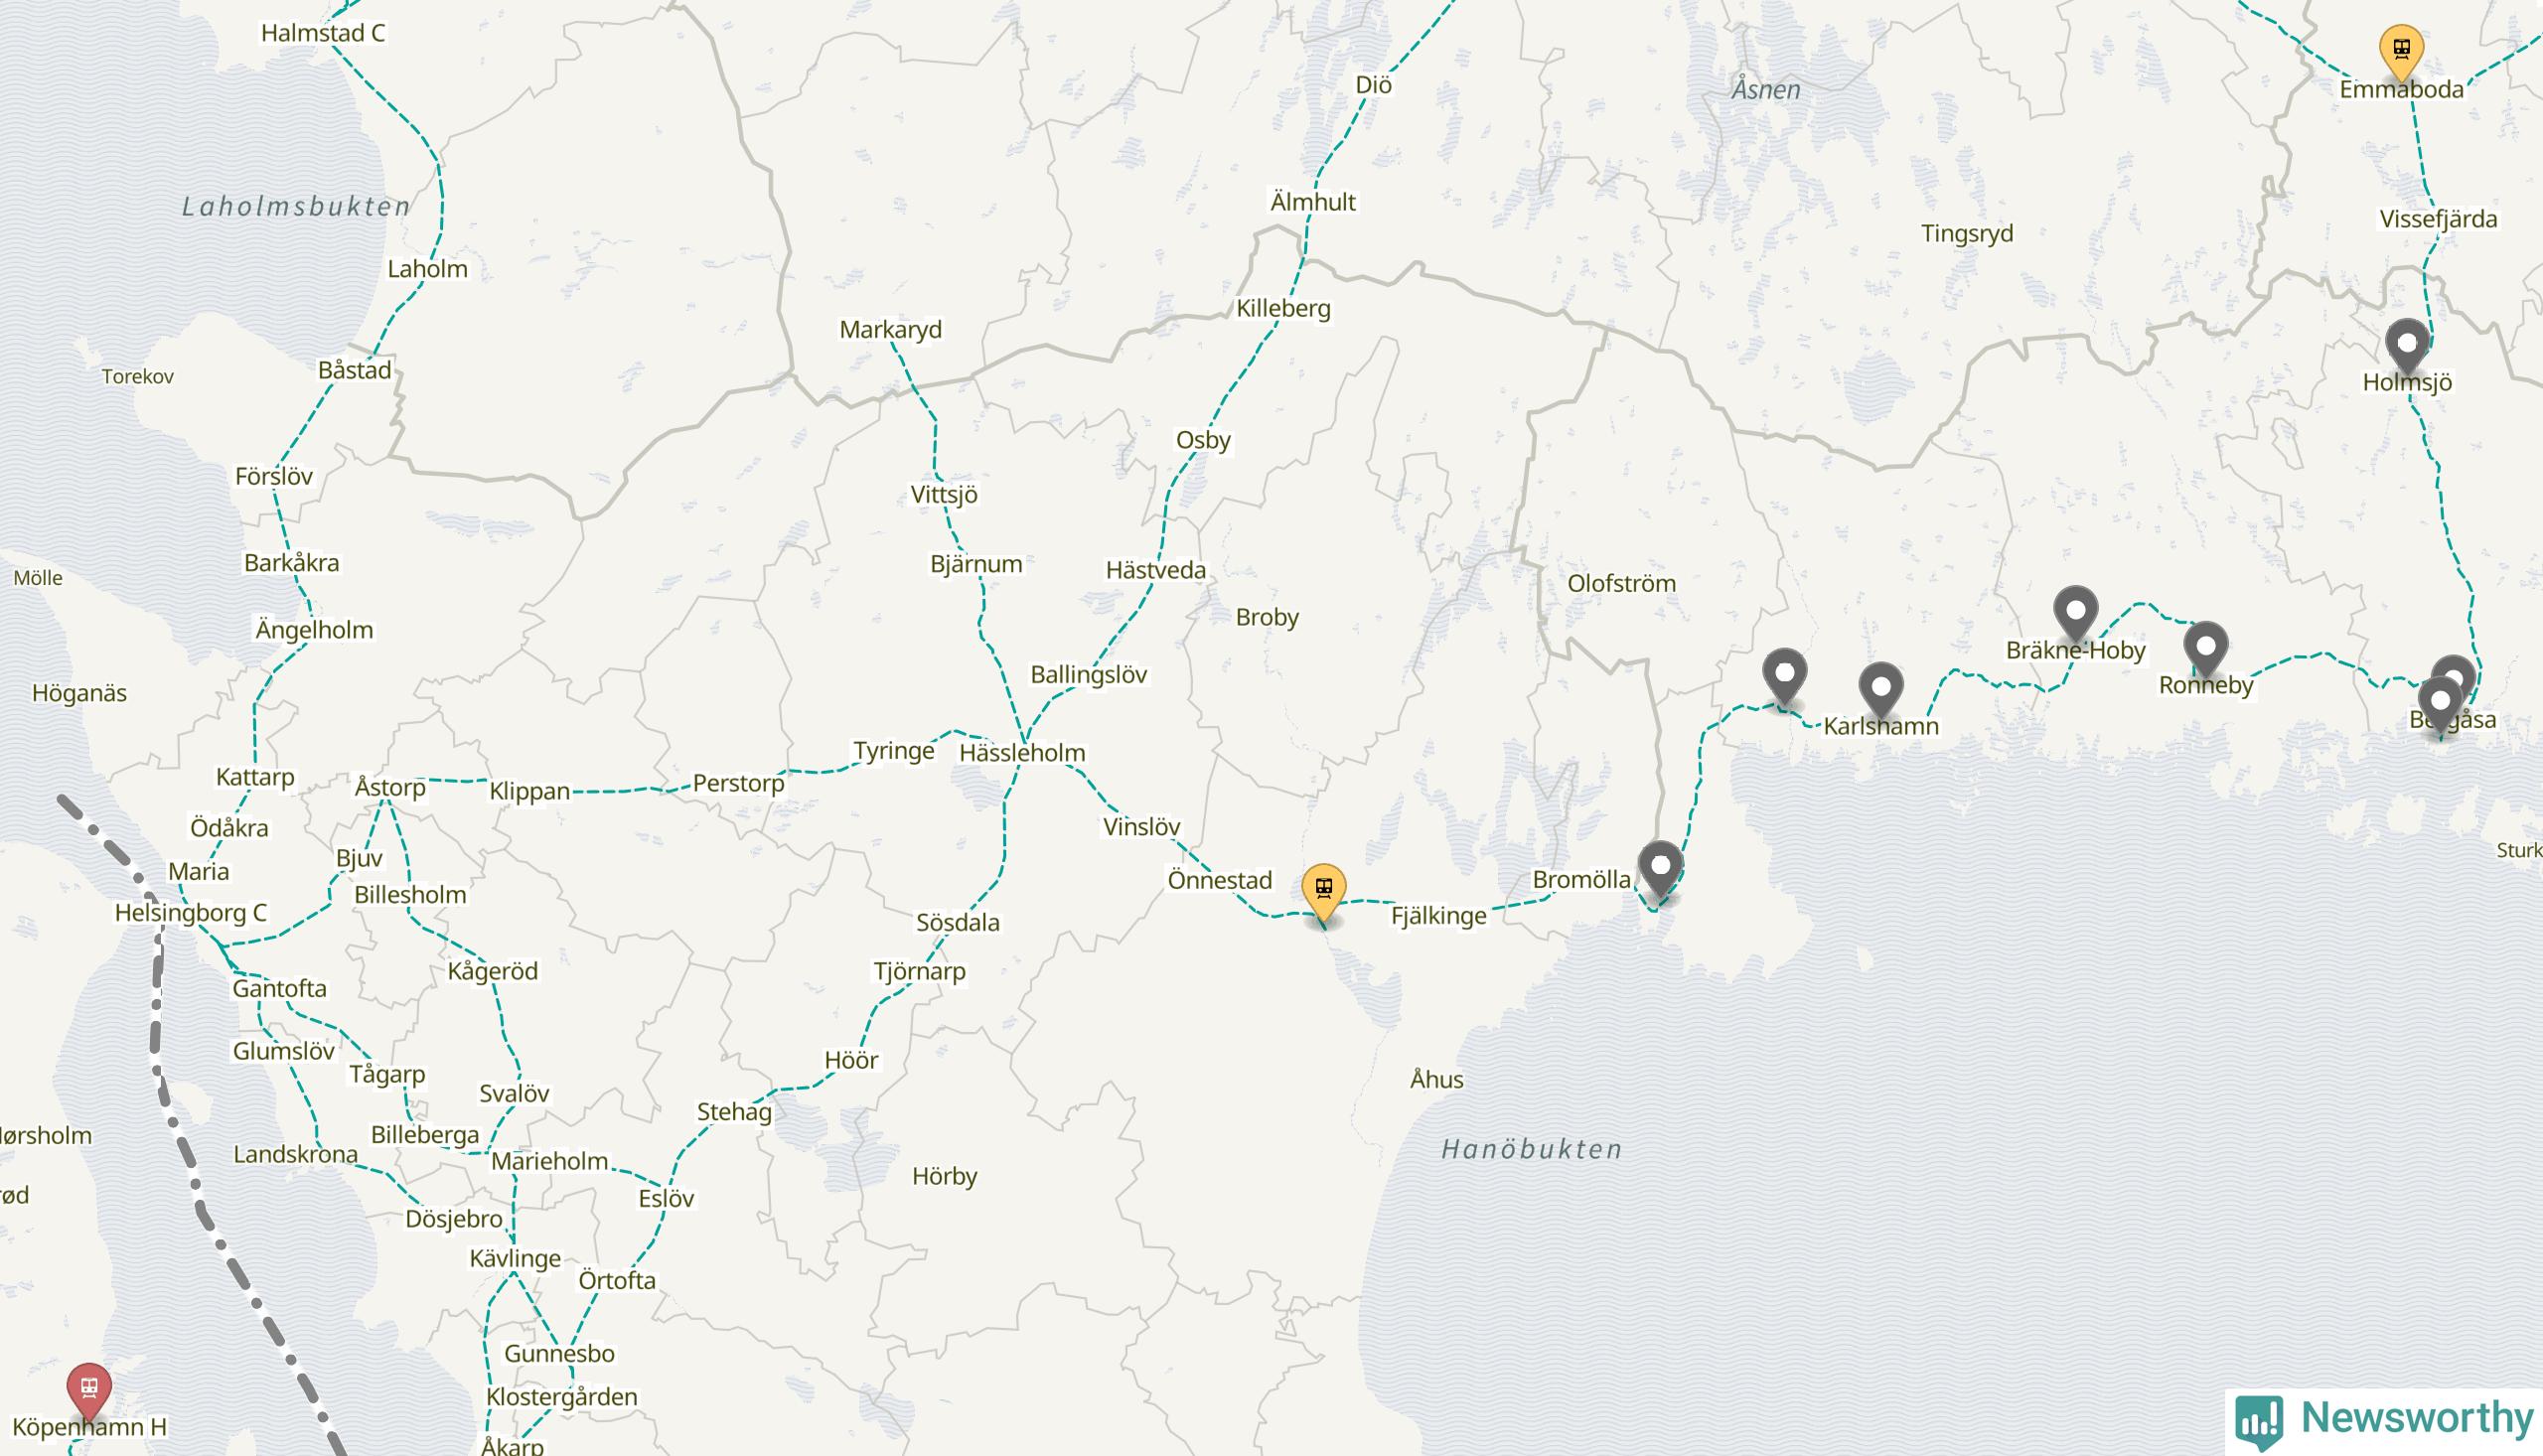2543x1456 pixels.
Task: Select the grey pin above Bräkne-Hoby
Action: [2076, 611]
